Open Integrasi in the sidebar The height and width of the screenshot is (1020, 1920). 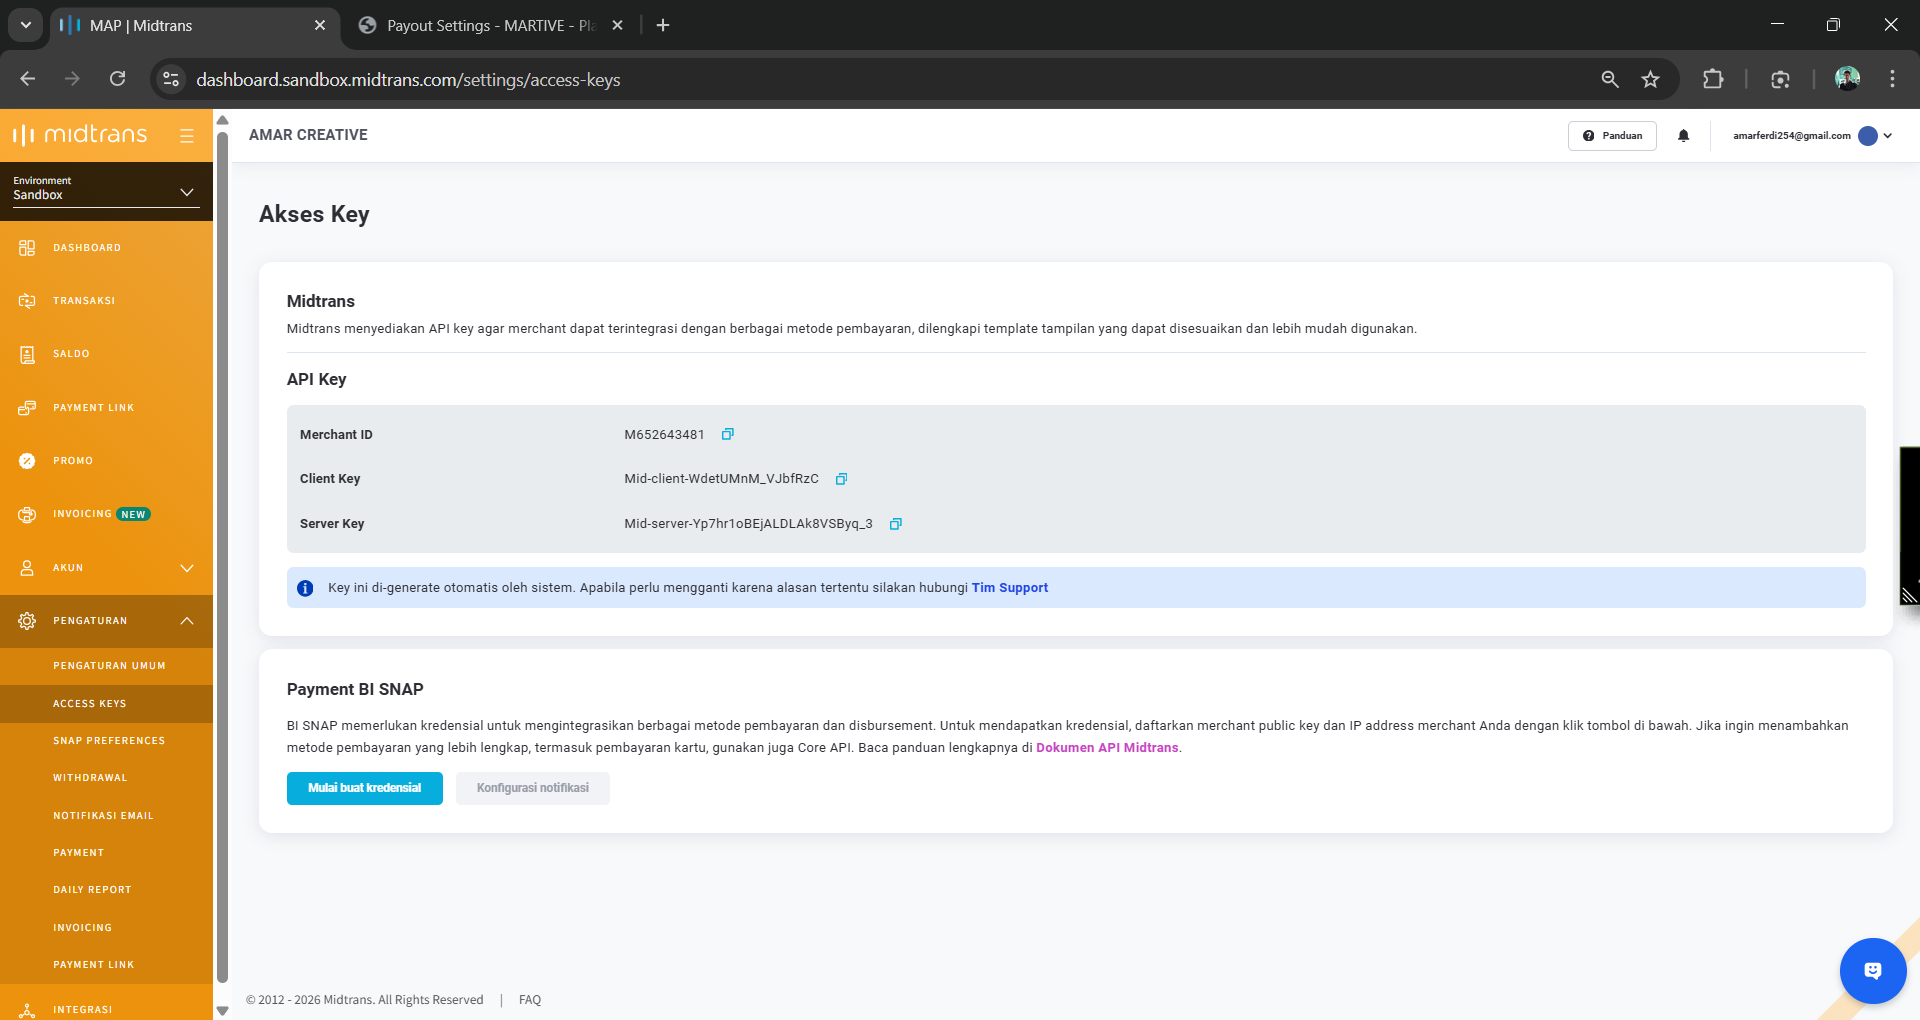[82, 1010]
